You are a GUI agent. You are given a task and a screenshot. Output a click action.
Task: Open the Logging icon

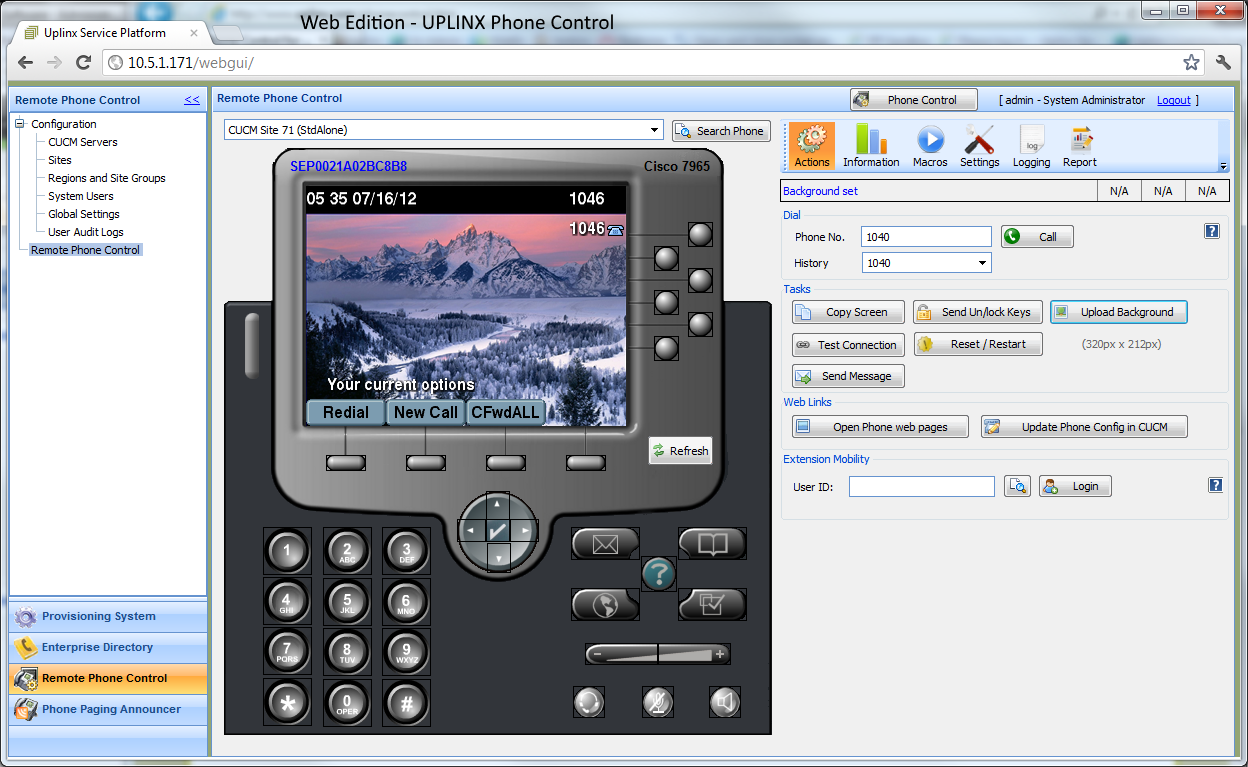(x=1031, y=145)
